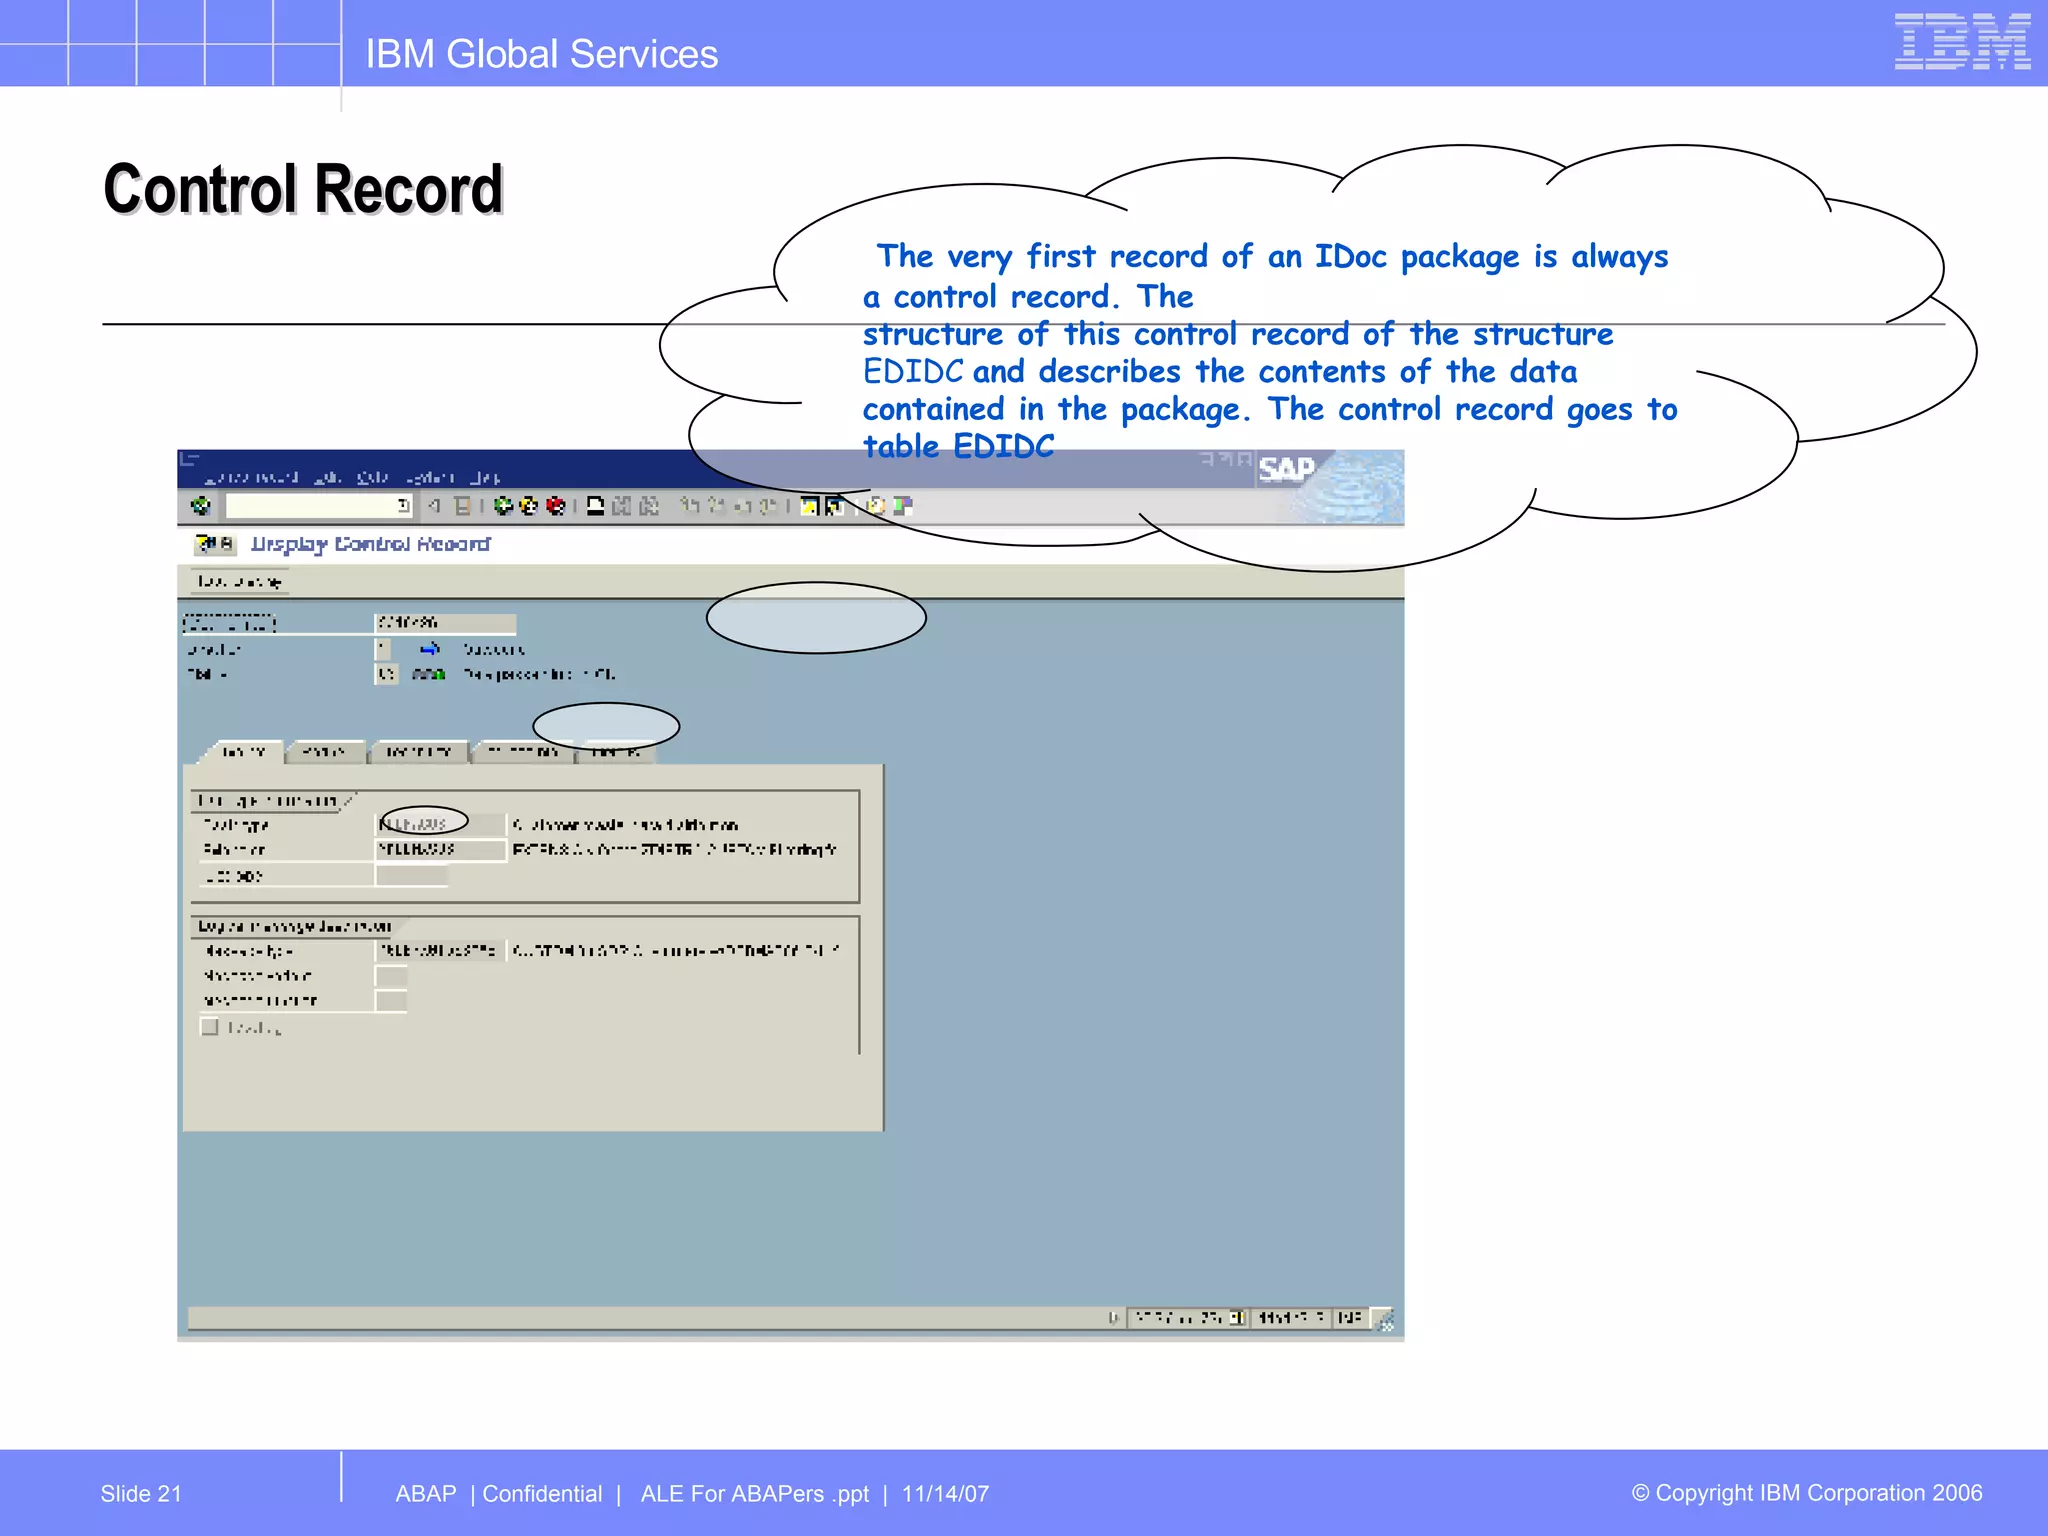Open the command field history dropdown
The image size is (2048, 1536).
404,506
